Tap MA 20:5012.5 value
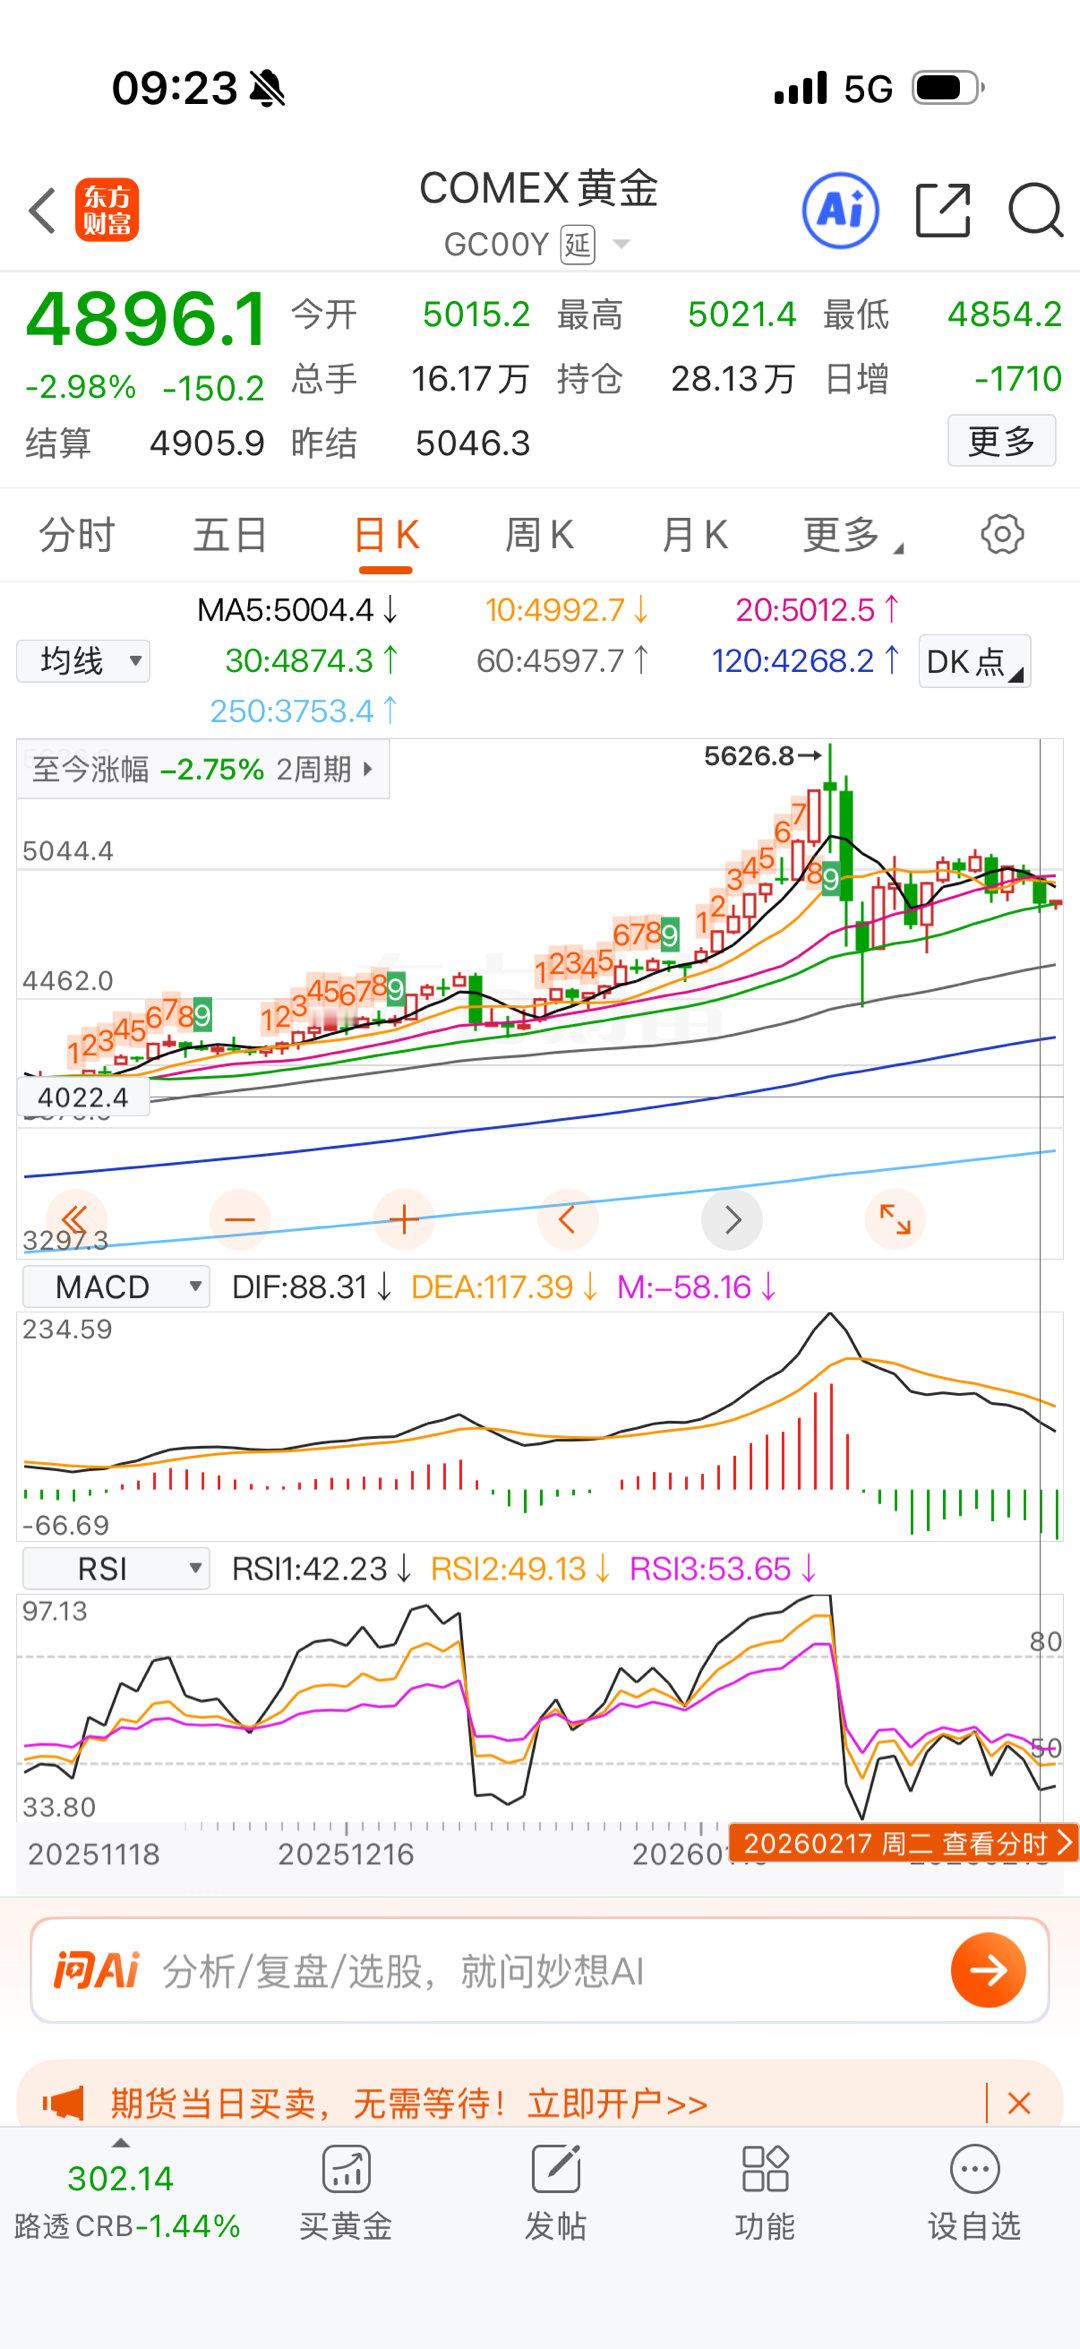The width and height of the screenshot is (1080, 2349). click(x=817, y=609)
